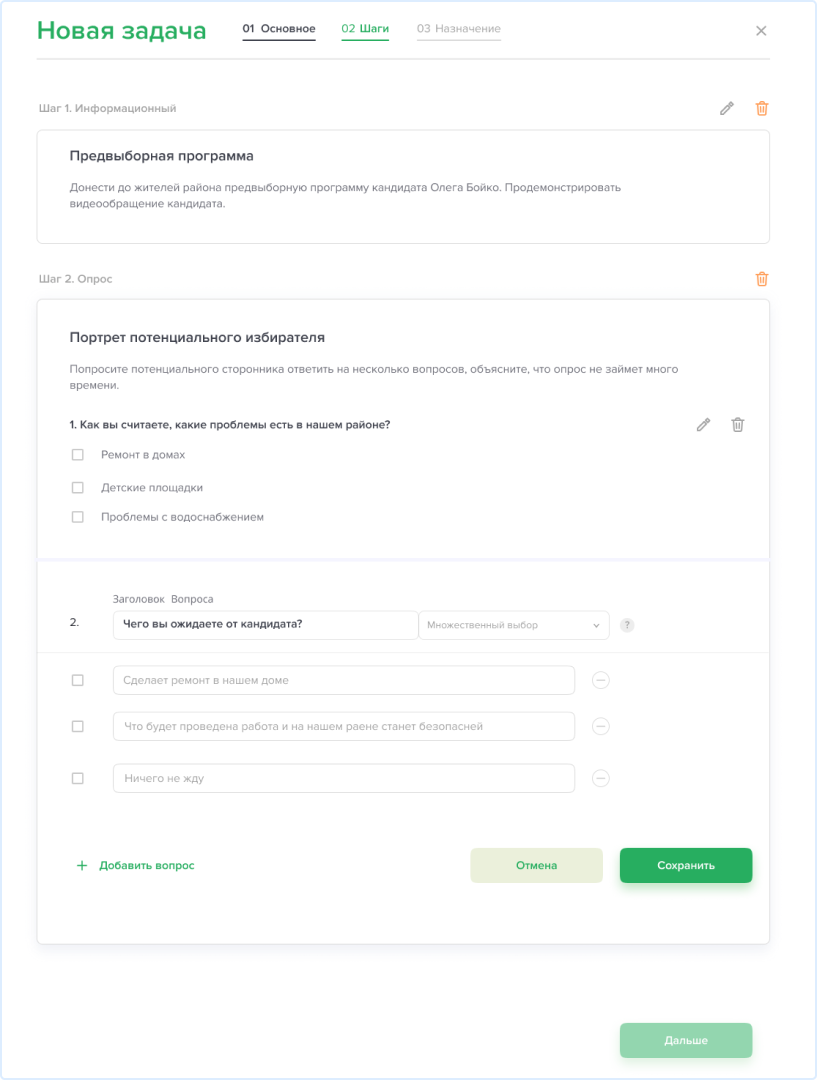The width and height of the screenshot is (817, 1080).
Task: Tick the 'Детские площадки' checkbox
Action: (78, 488)
